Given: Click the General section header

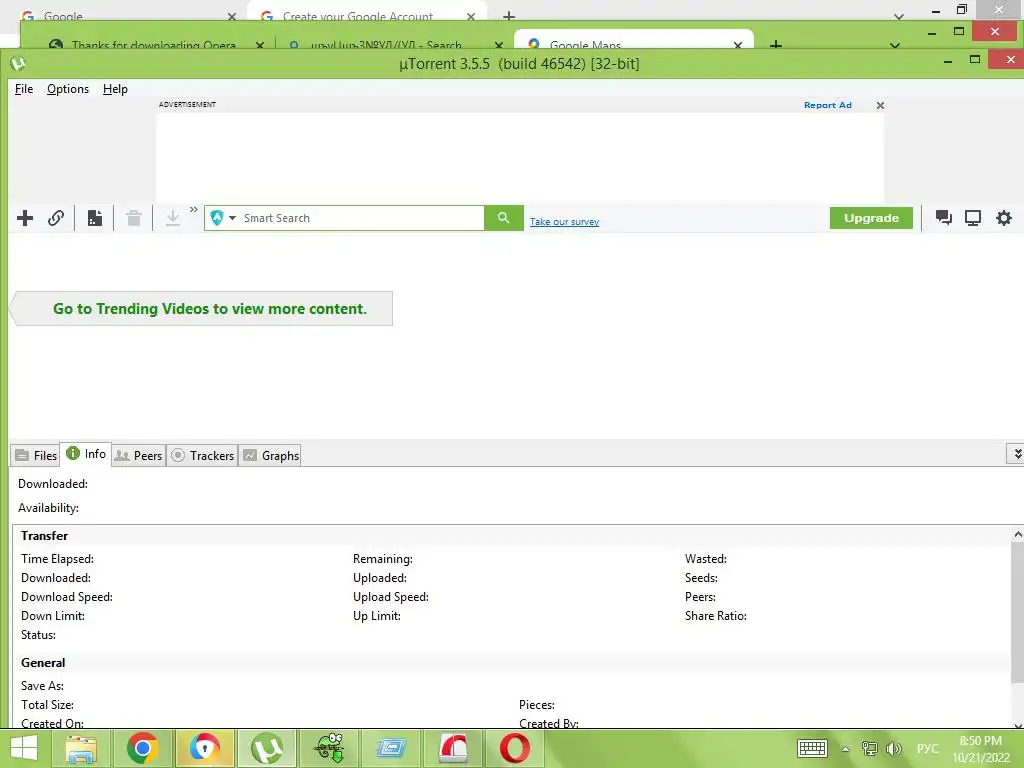Looking at the screenshot, I should click(43, 662).
